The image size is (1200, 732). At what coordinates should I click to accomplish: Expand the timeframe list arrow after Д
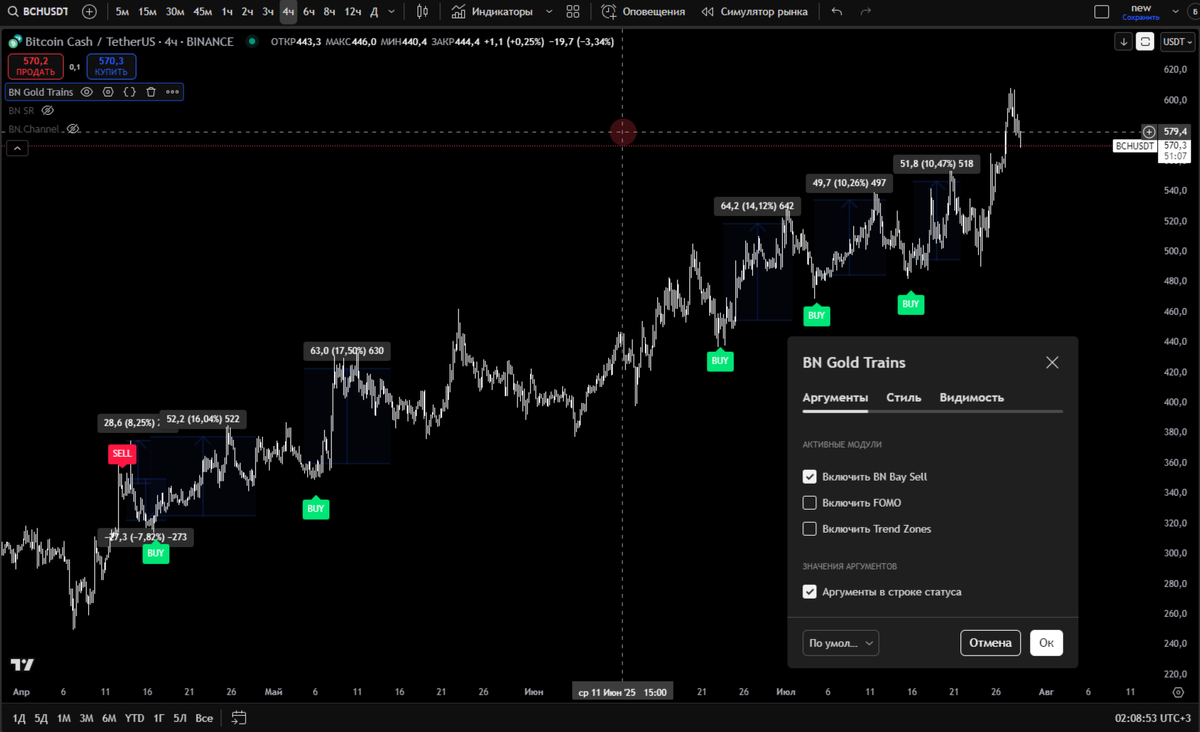click(x=393, y=12)
